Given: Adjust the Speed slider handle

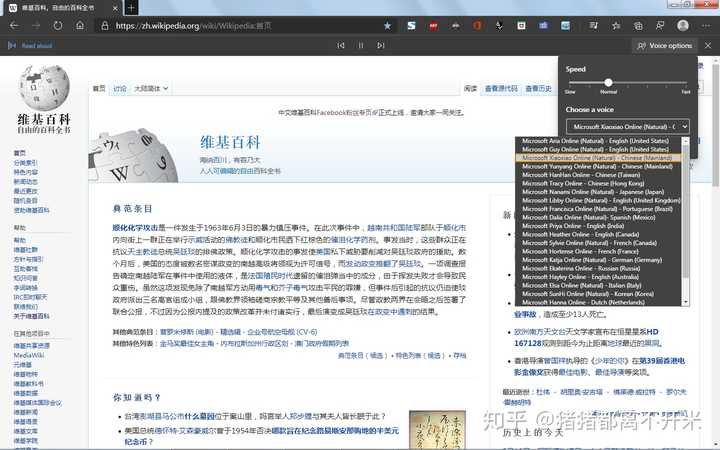Looking at the screenshot, I should click(x=608, y=83).
